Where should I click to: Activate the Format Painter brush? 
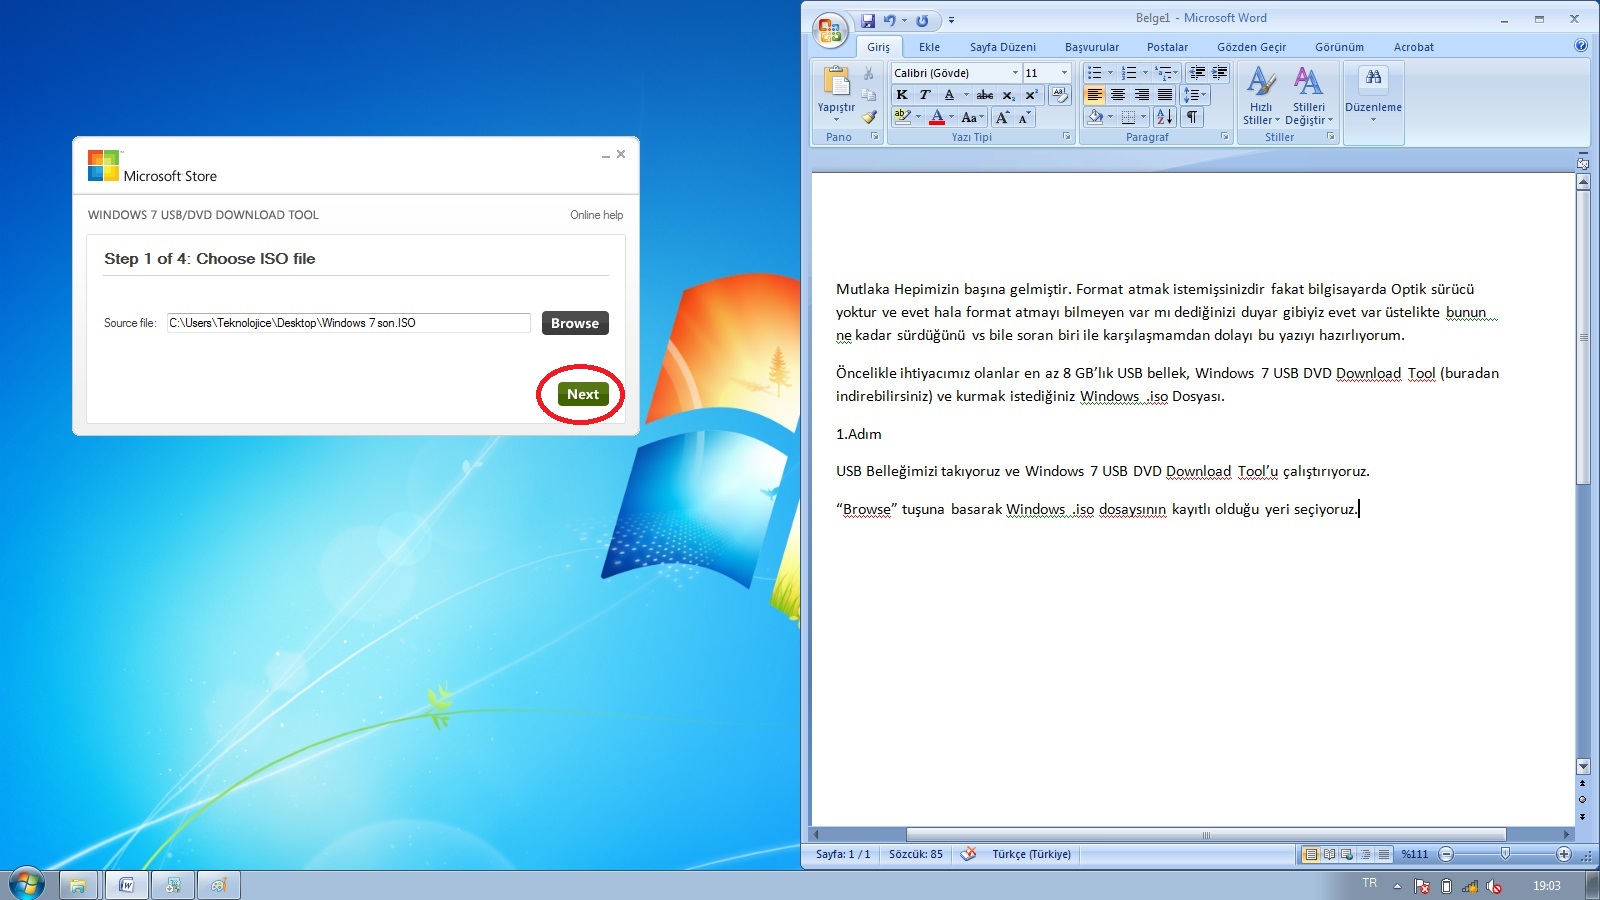(869, 117)
